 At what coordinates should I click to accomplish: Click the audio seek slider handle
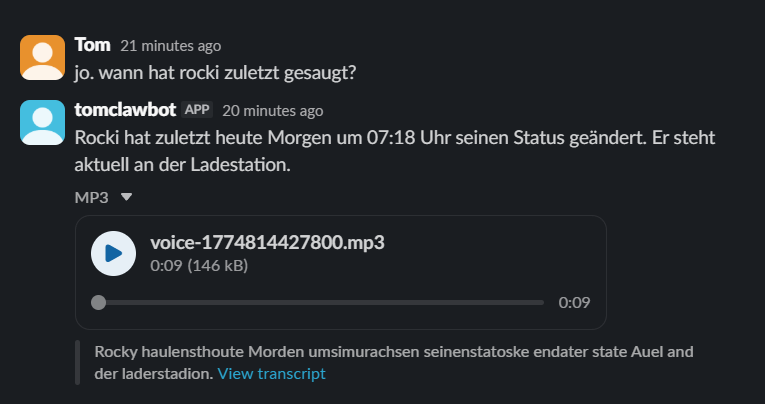98,302
